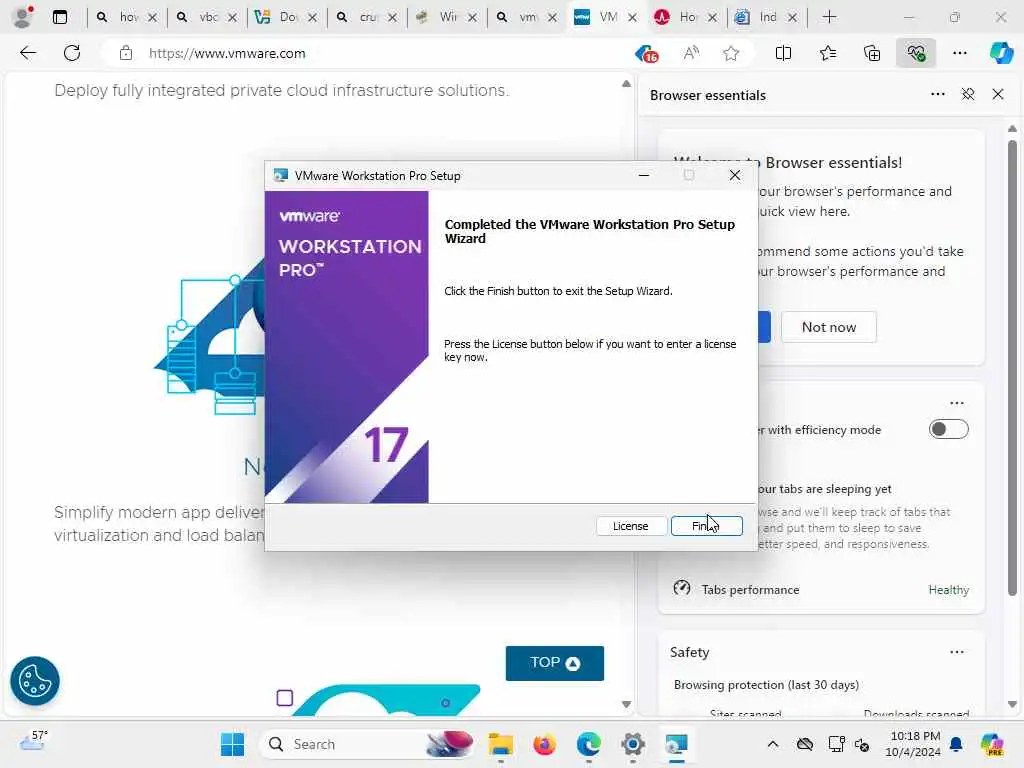Launch Firefox from the taskbar

pyautogui.click(x=545, y=744)
